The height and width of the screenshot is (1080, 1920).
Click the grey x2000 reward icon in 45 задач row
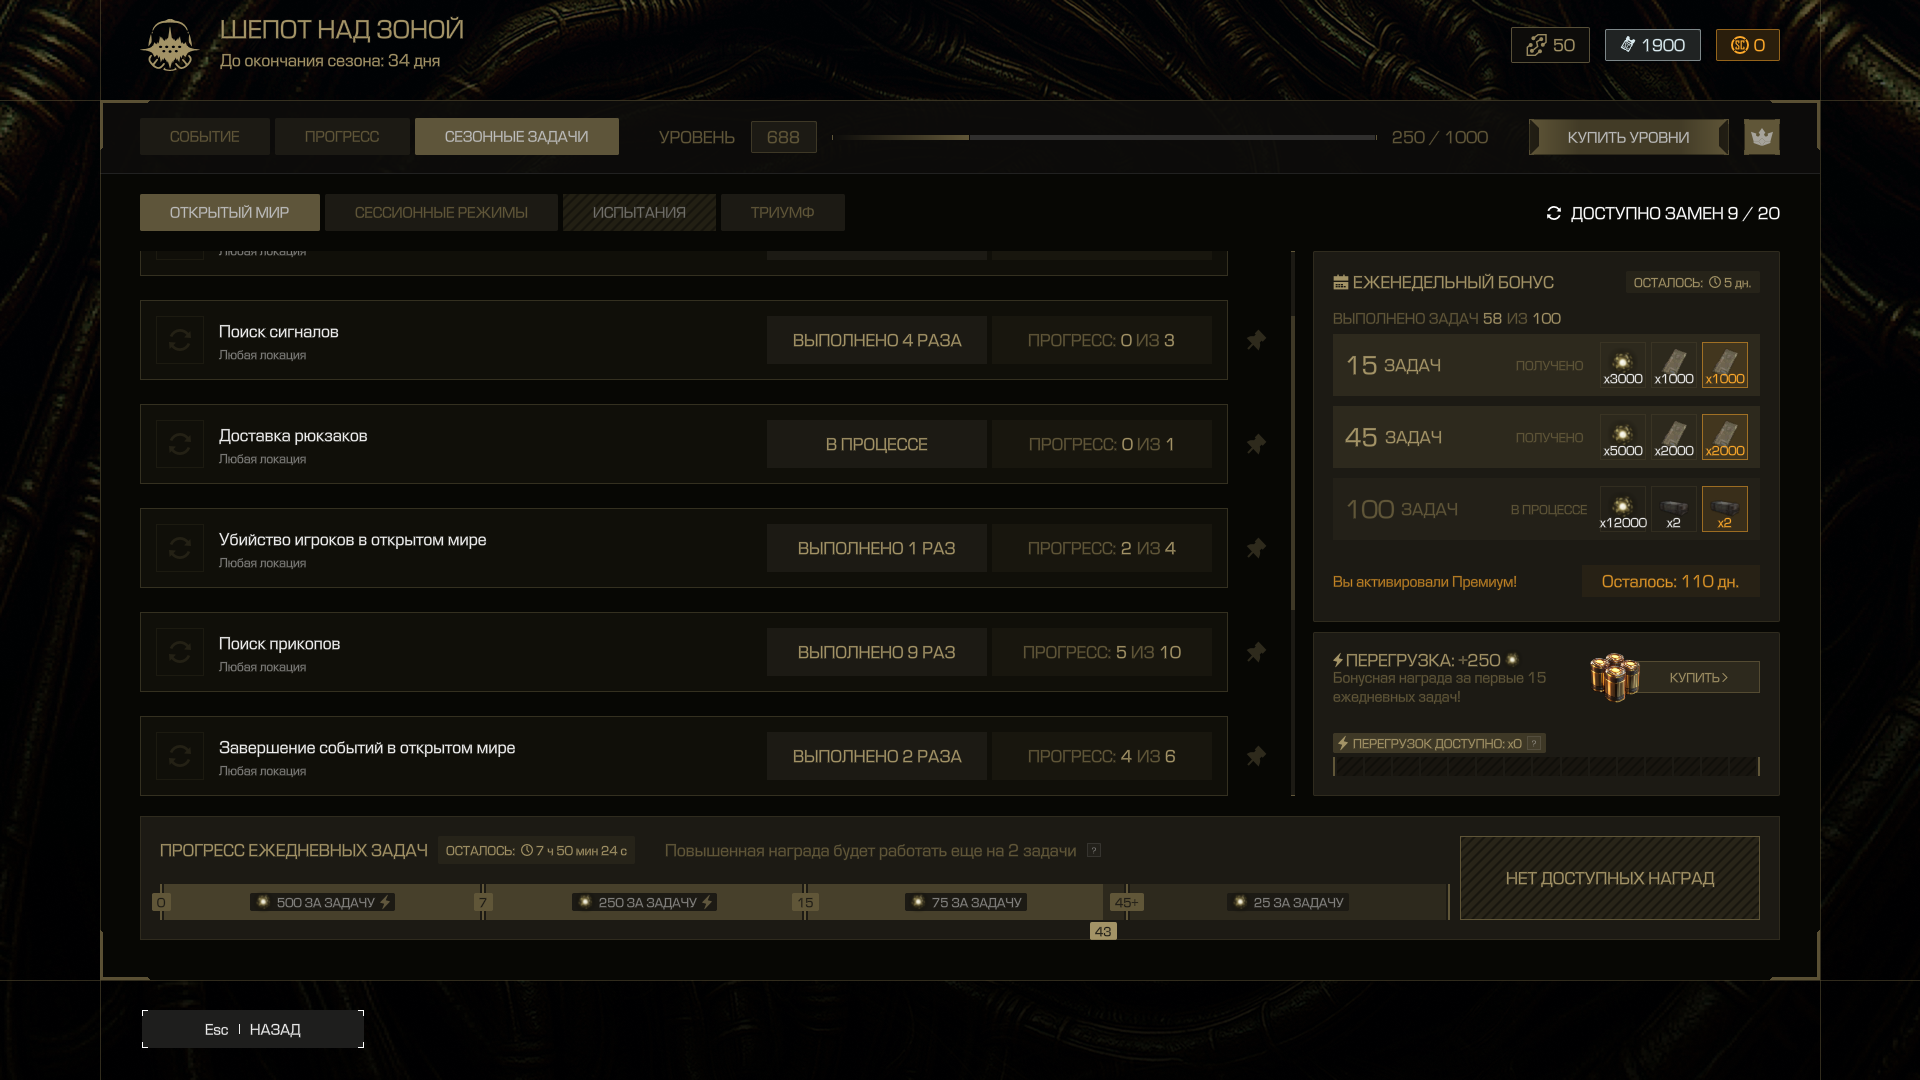[x=1673, y=437]
